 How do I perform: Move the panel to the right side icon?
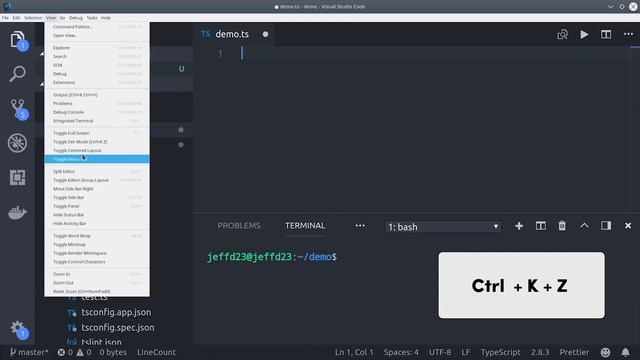point(606,226)
